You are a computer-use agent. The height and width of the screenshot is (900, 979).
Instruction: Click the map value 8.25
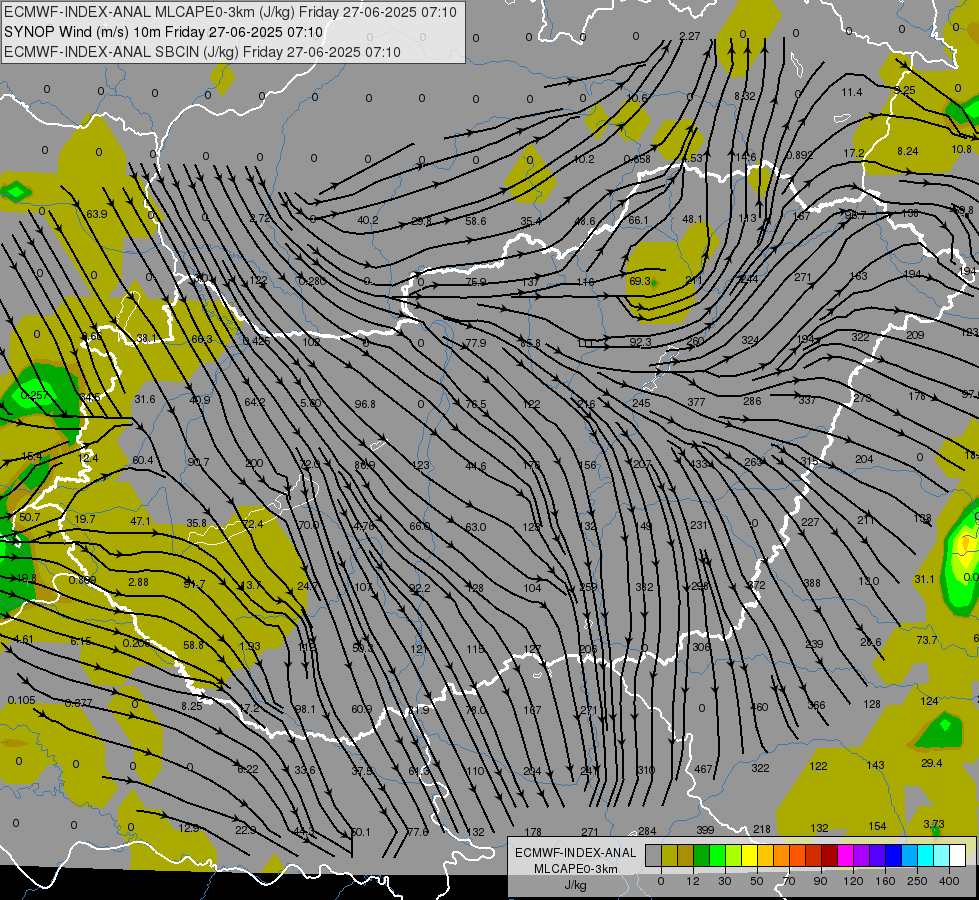click(x=192, y=706)
